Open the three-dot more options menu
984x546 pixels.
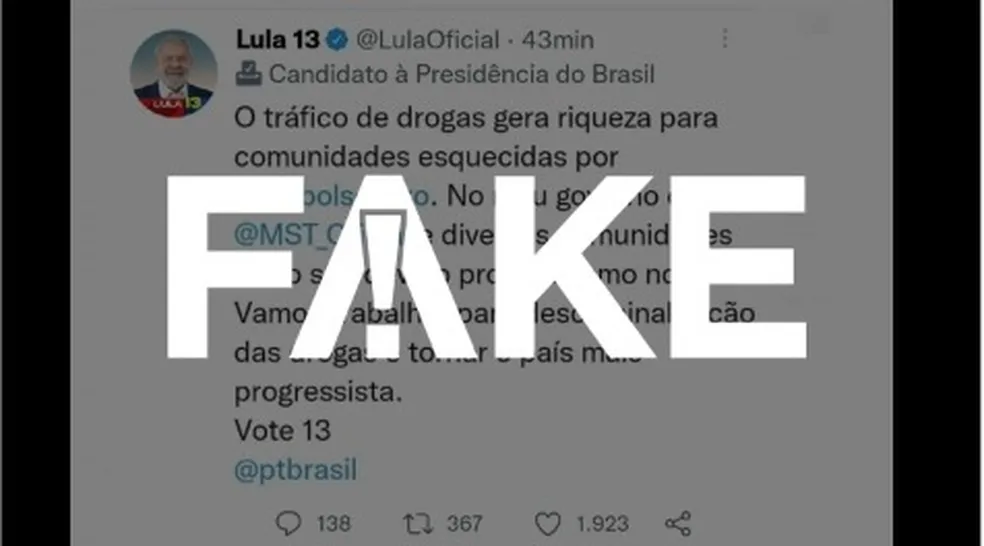(725, 39)
